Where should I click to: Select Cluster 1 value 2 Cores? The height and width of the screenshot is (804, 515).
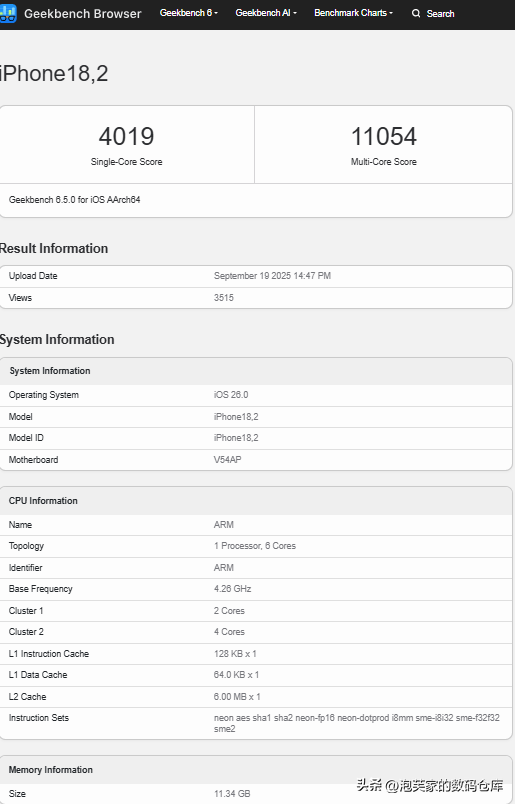(229, 611)
